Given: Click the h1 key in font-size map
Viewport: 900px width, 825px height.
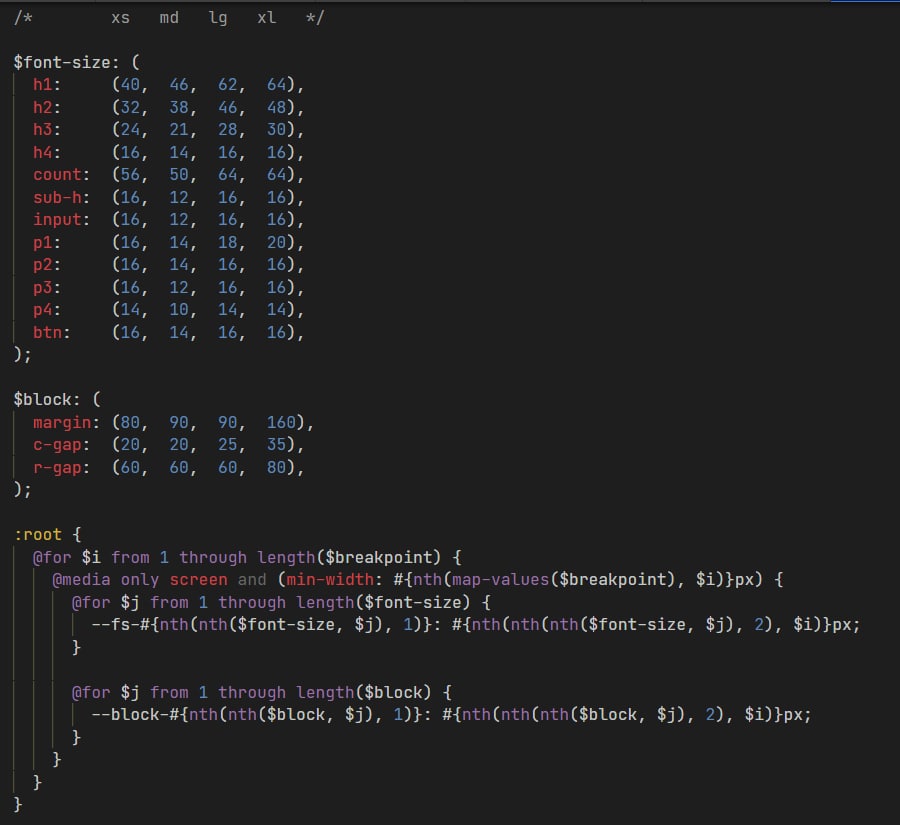Looking at the screenshot, I should (42, 84).
